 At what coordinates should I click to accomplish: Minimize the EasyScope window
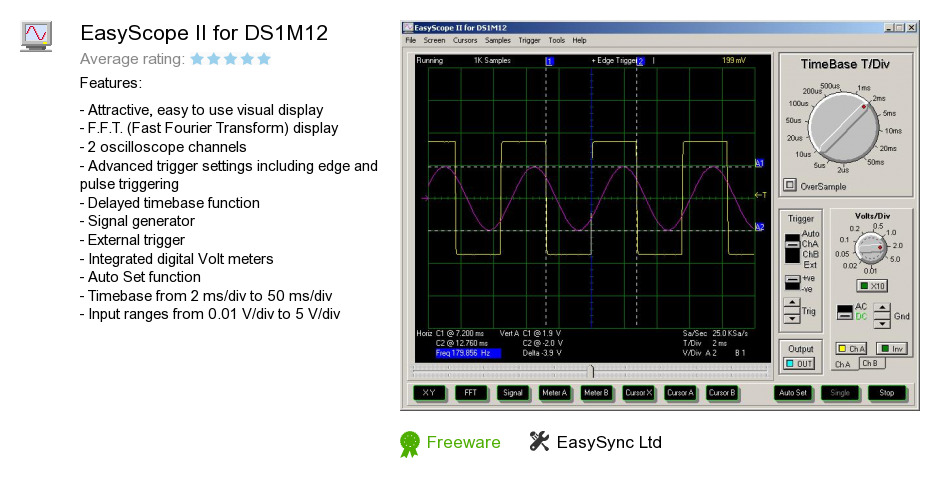pyautogui.click(x=888, y=28)
